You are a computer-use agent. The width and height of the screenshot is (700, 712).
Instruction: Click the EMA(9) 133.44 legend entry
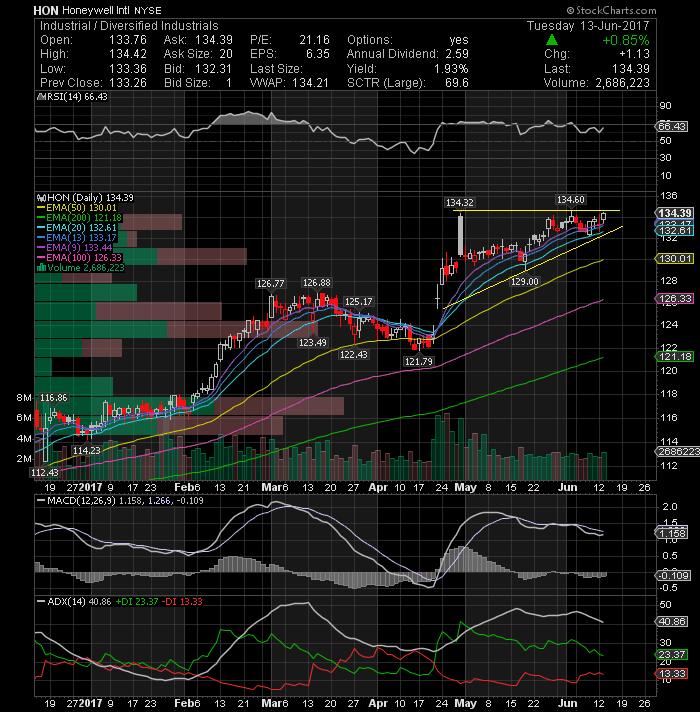pos(74,247)
